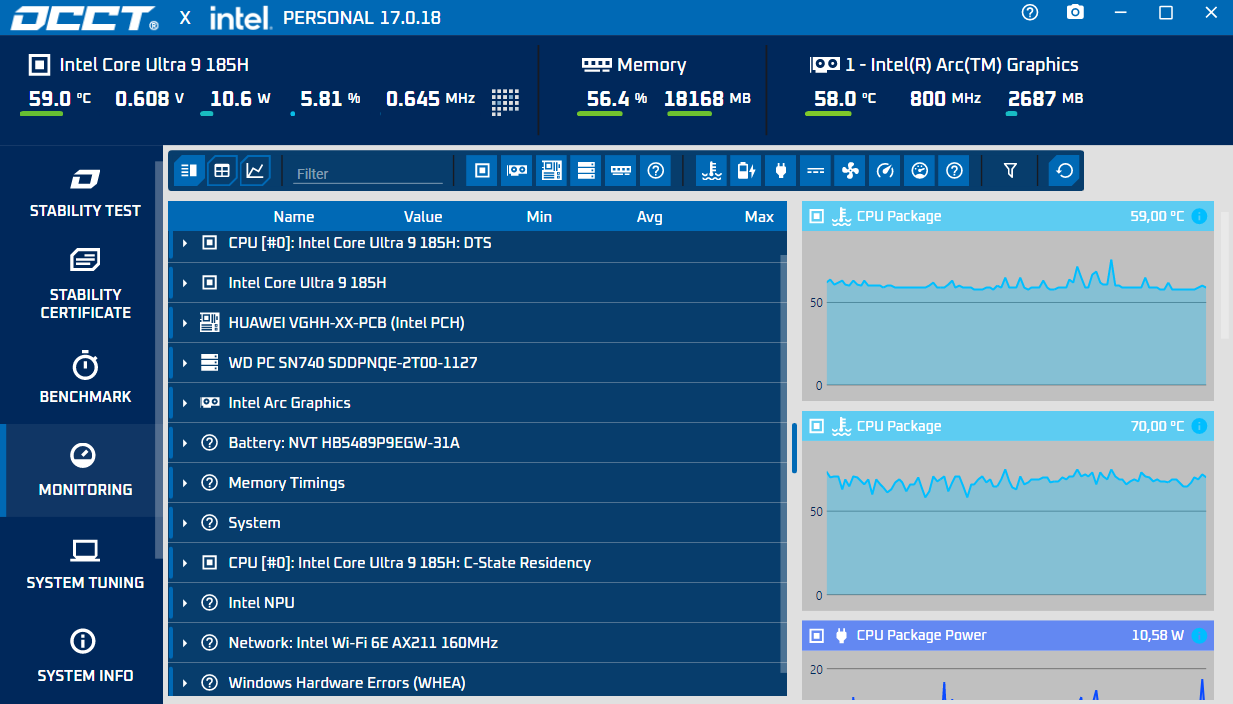This screenshot has width=1233, height=704.
Task: Click the 18168 MB memory value
Action: point(707,99)
